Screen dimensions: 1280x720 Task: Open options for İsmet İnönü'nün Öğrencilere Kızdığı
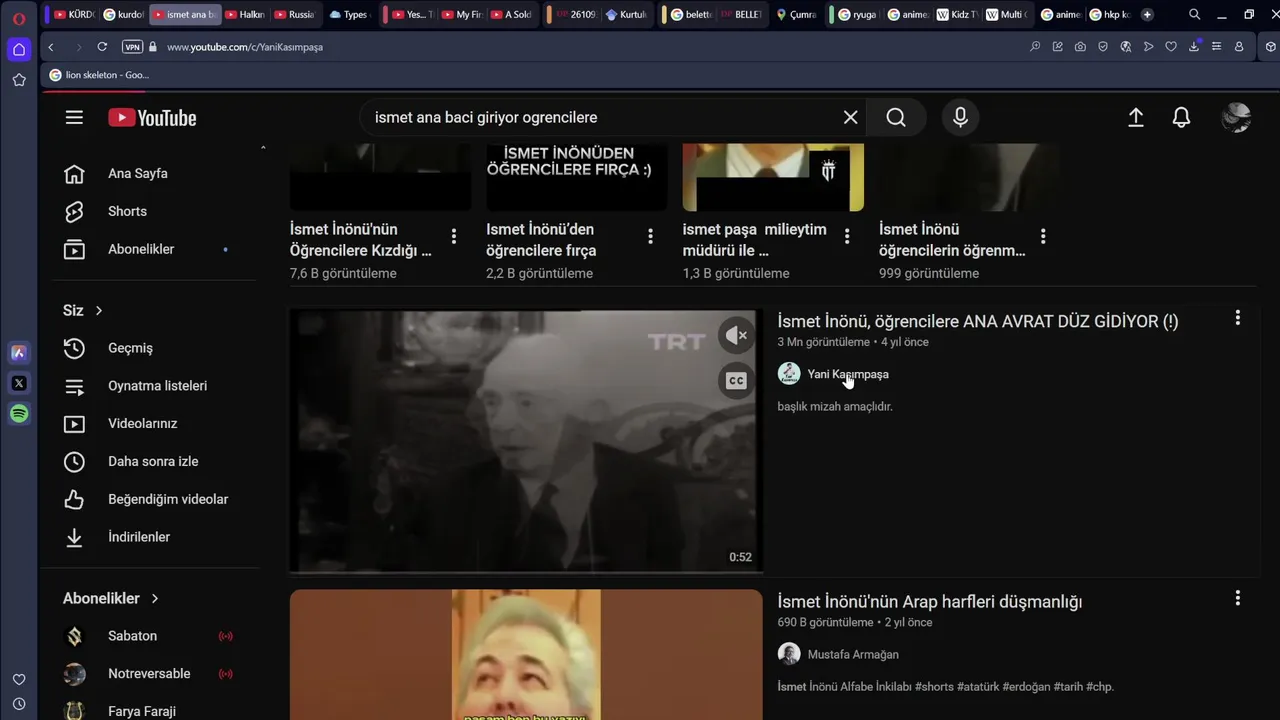point(454,237)
